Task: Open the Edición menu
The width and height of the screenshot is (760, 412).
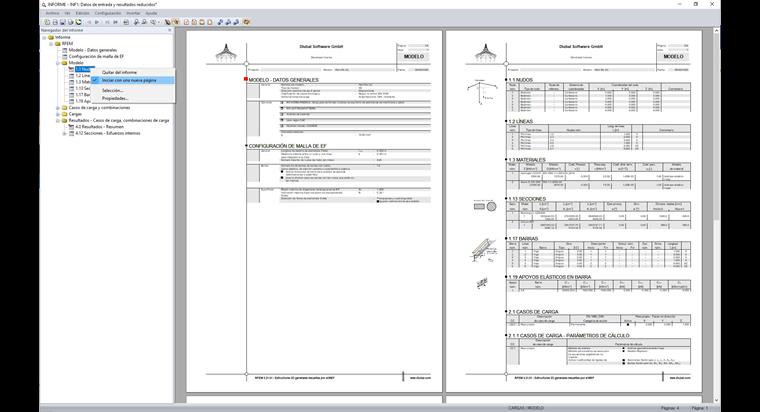Action: (82, 13)
